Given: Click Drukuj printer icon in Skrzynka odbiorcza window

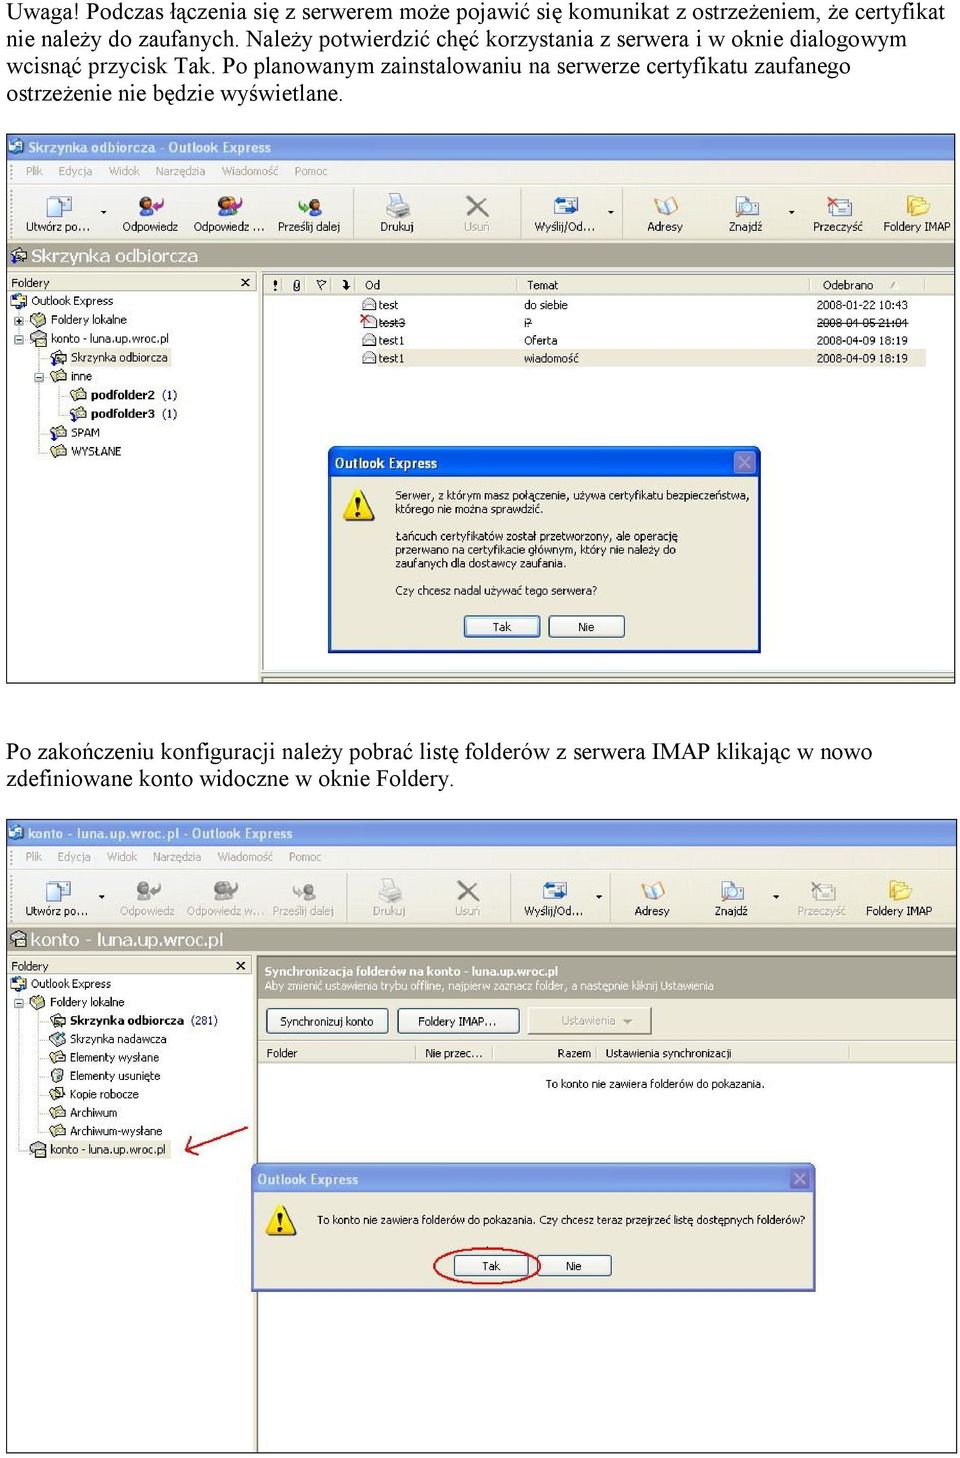Looking at the screenshot, I should click(397, 206).
